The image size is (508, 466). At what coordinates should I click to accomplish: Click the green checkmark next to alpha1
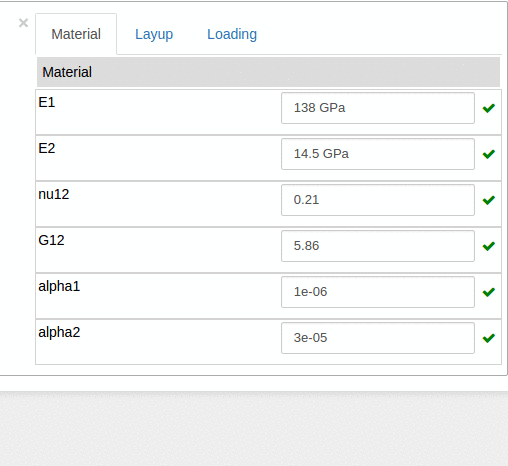(489, 292)
